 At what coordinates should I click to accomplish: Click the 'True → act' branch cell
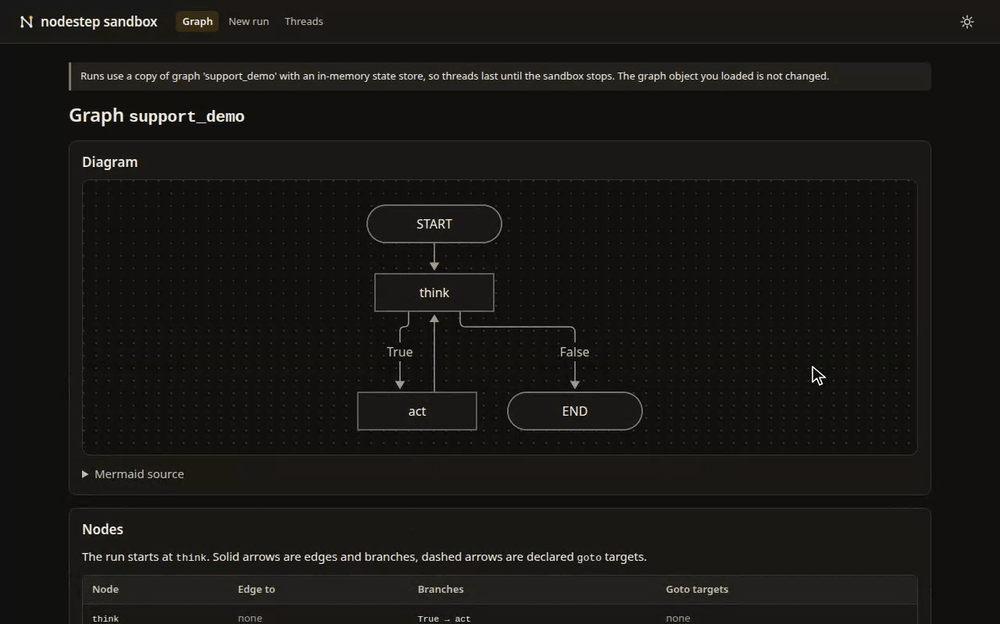(444, 618)
